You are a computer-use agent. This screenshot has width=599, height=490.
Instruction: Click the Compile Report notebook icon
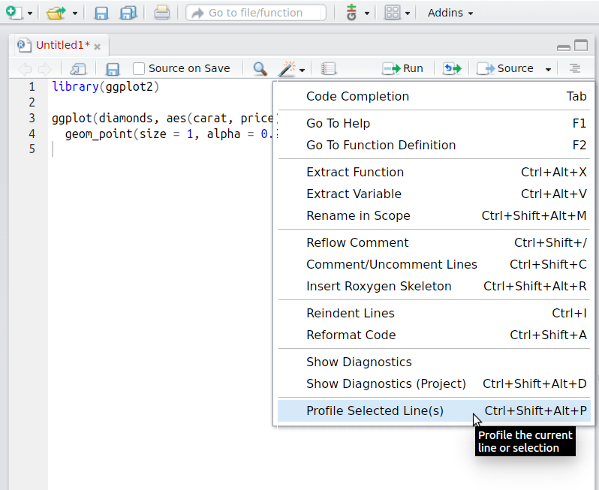(328, 69)
